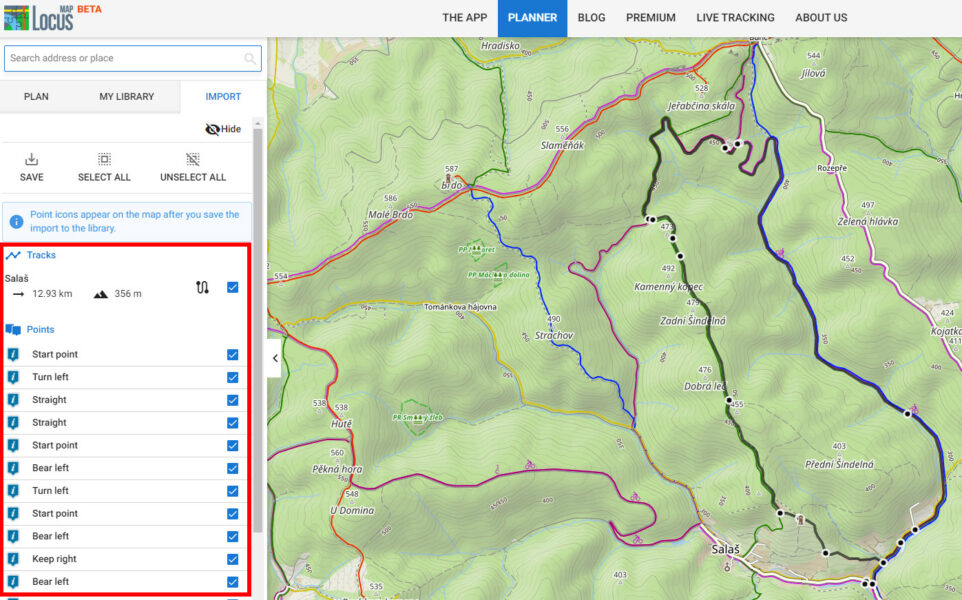Image resolution: width=962 pixels, height=600 pixels.
Task: Click the search magnifier icon
Action: pos(250,59)
